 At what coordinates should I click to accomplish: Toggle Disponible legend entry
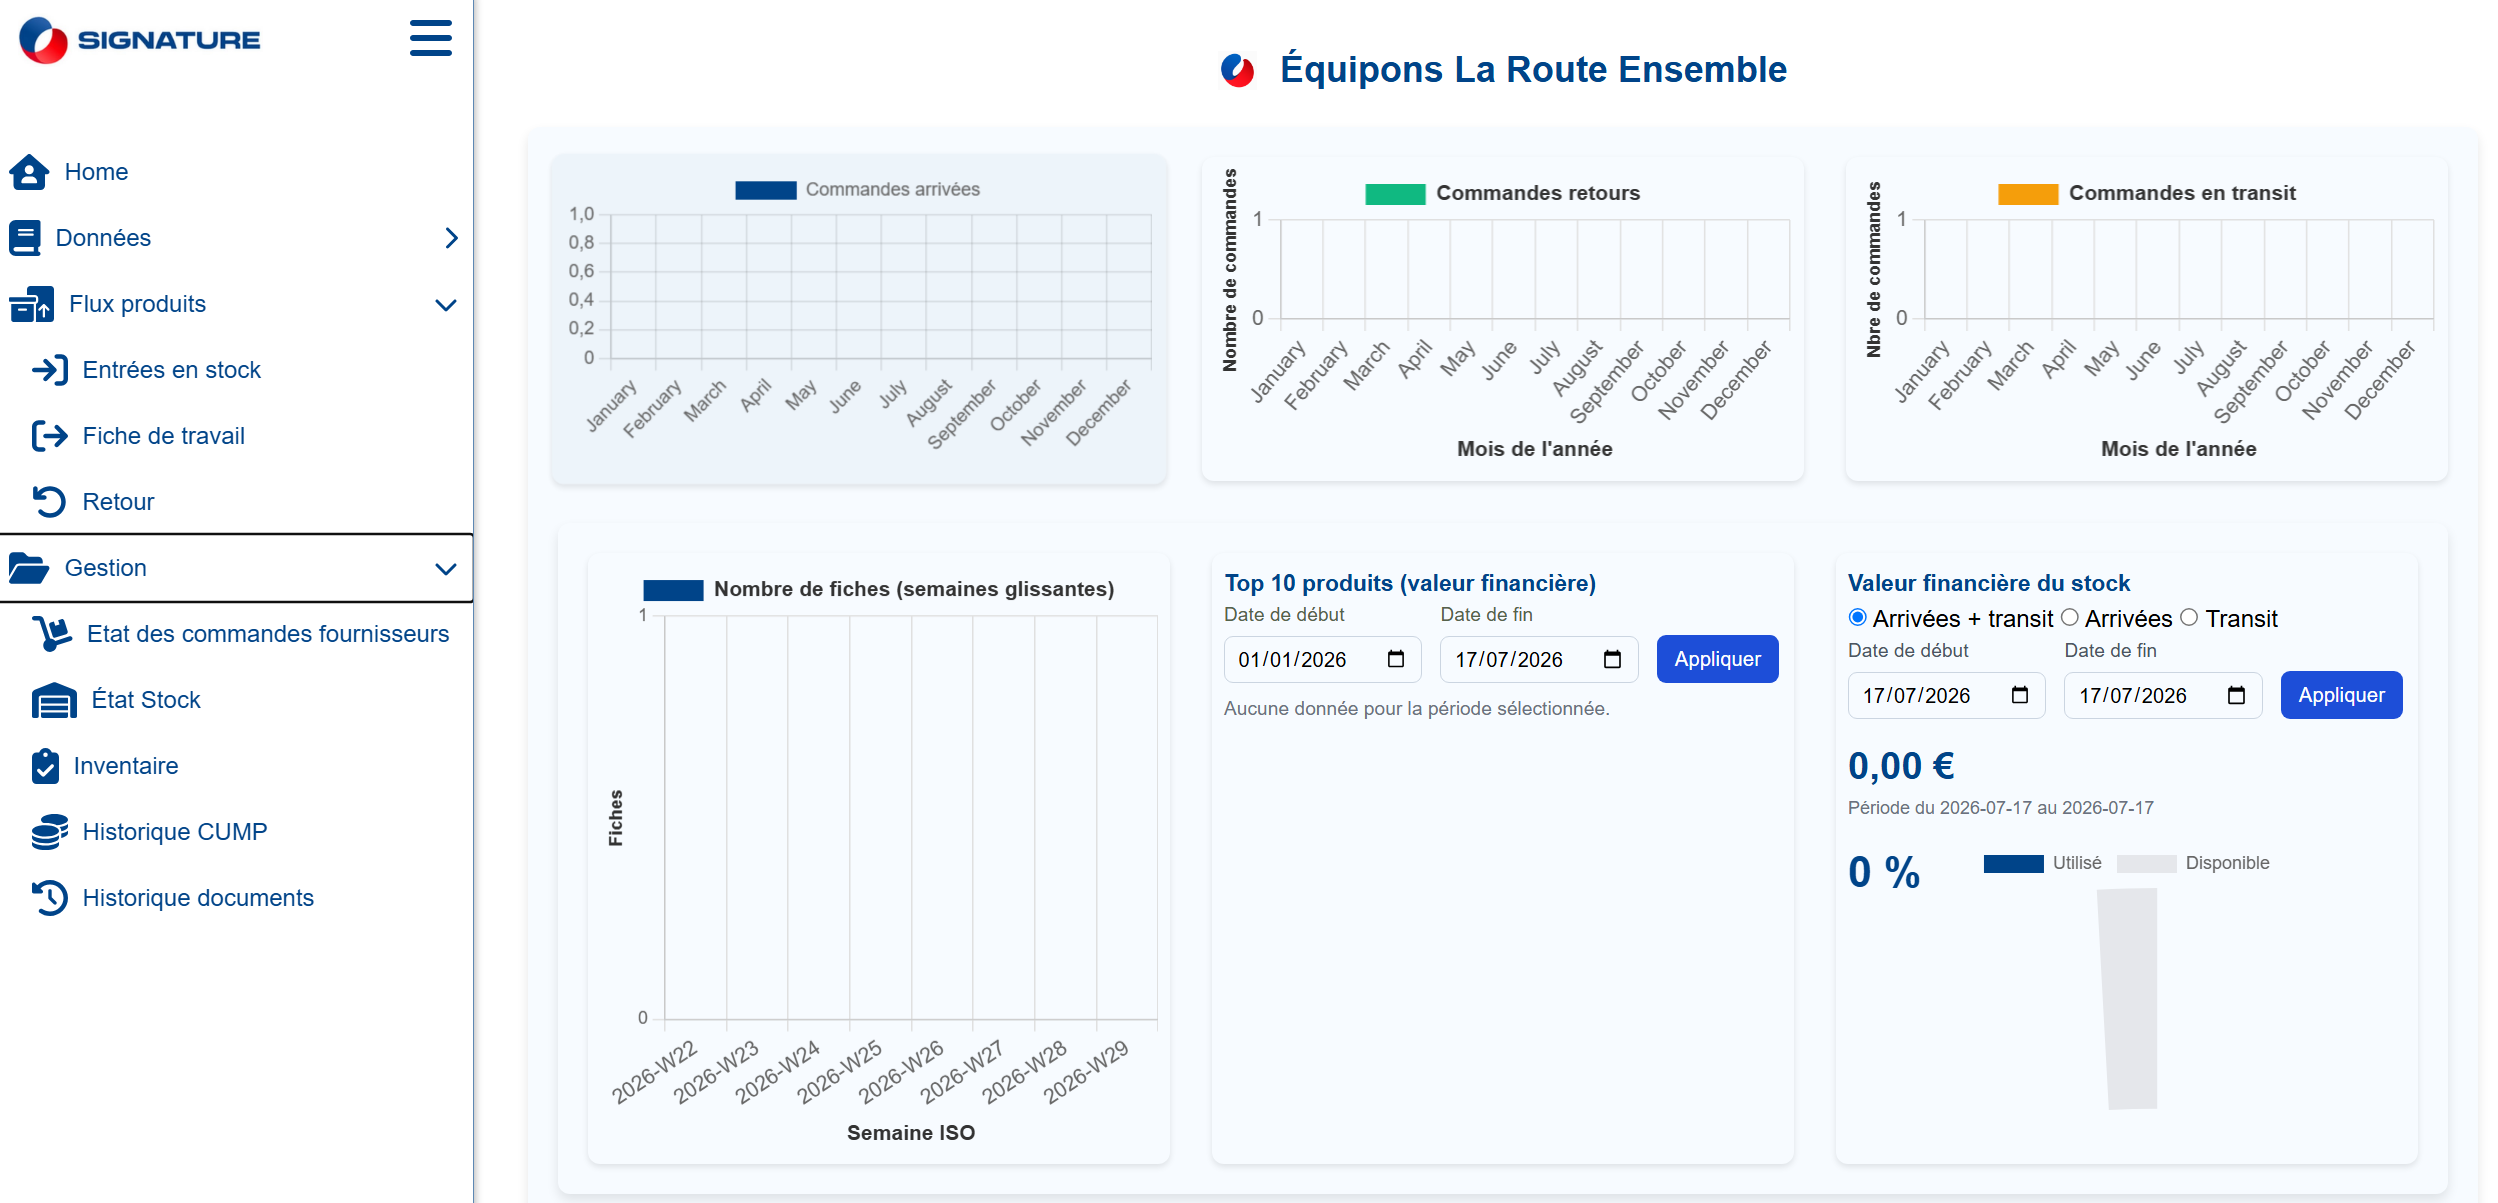point(2193,863)
